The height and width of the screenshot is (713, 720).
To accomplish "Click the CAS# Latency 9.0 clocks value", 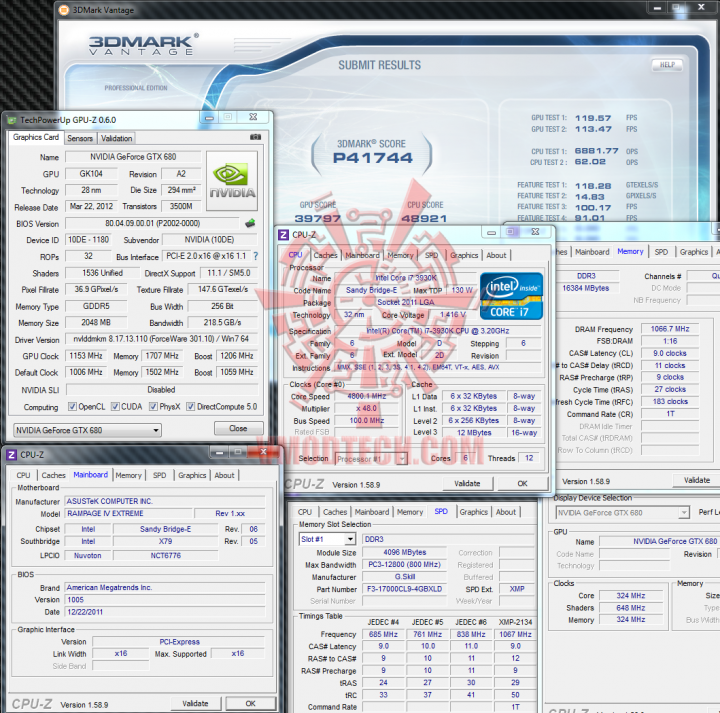I will [x=669, y=353].
